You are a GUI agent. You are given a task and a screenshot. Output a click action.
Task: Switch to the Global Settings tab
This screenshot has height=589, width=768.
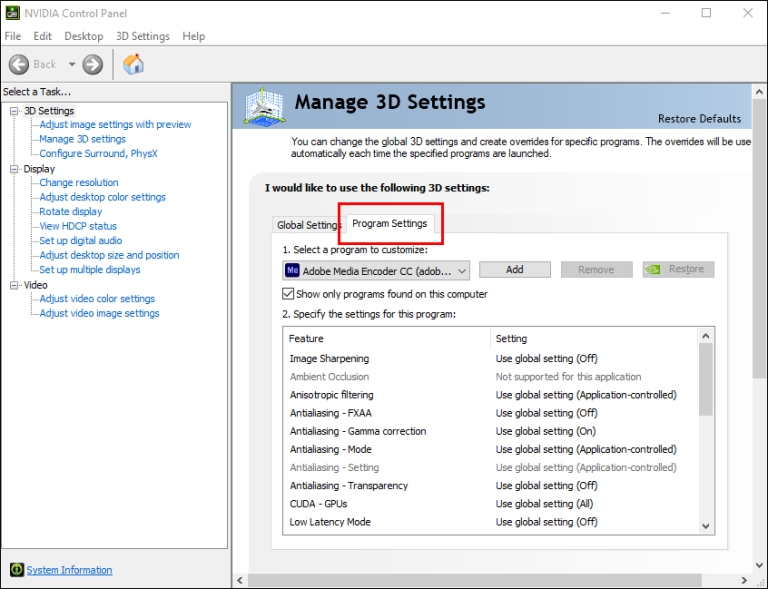click(307, 225)
